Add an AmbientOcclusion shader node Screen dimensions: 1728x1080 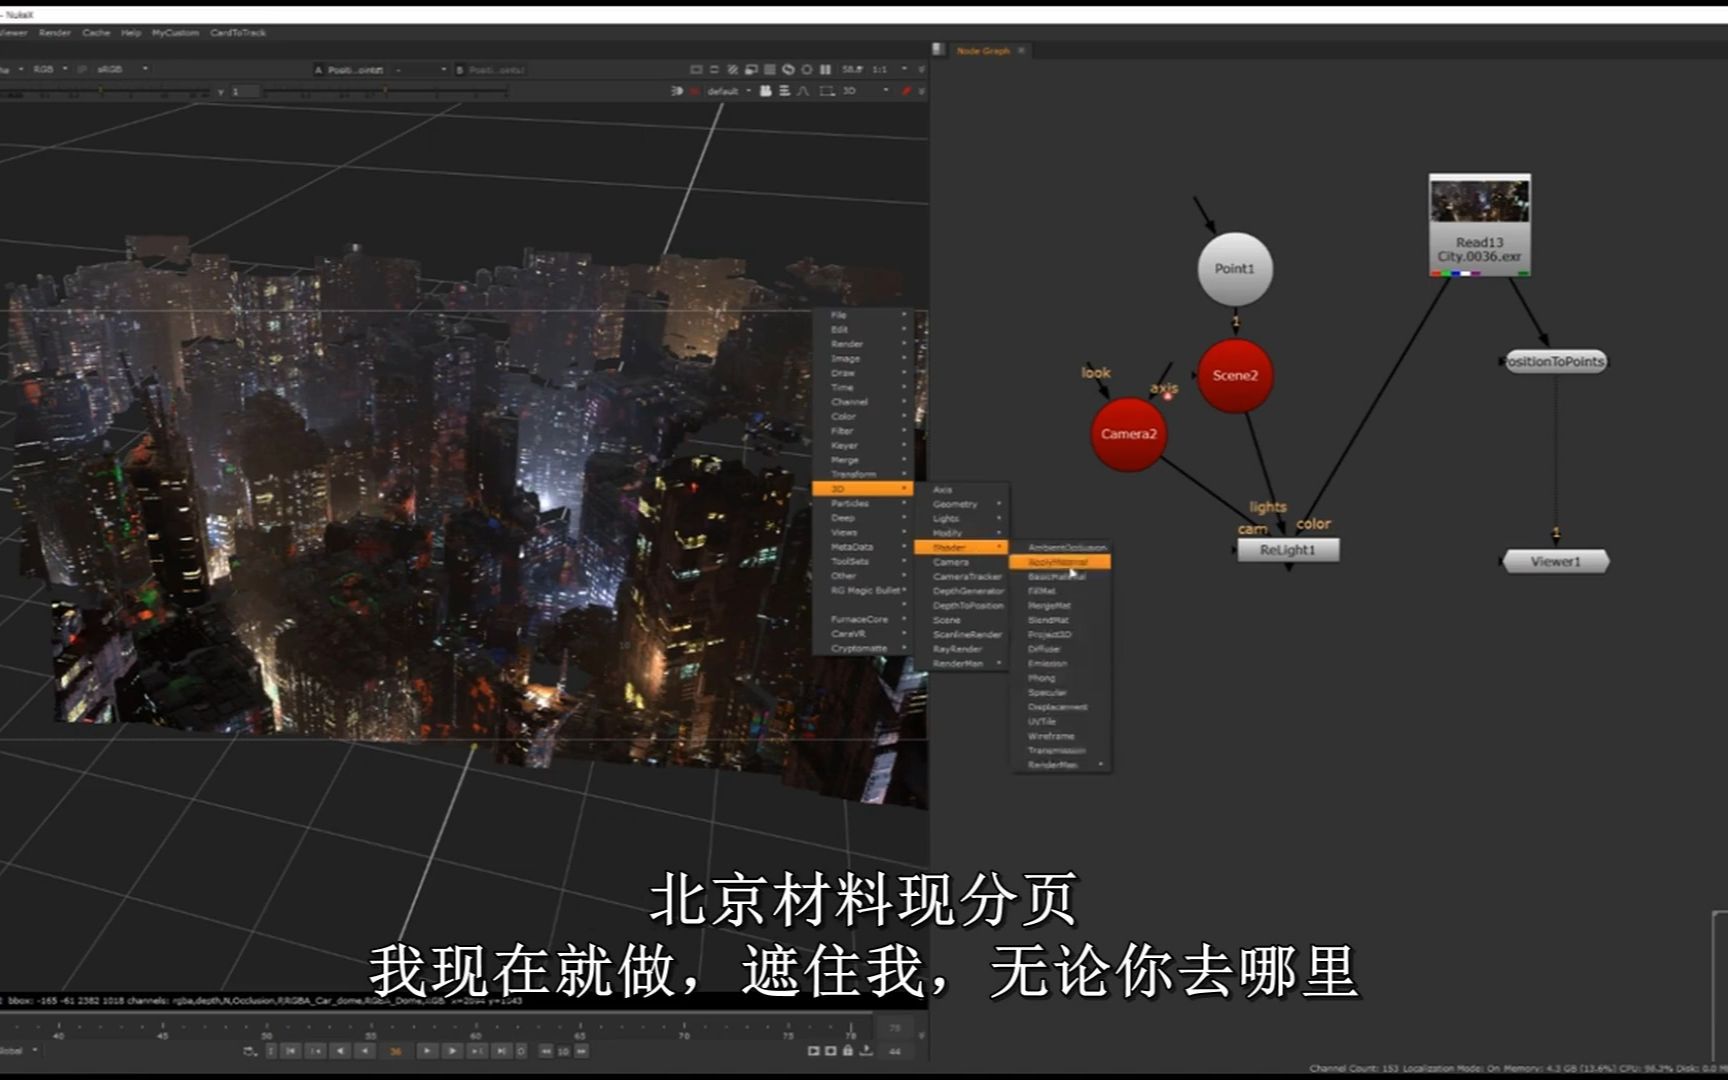[1065, 546]
